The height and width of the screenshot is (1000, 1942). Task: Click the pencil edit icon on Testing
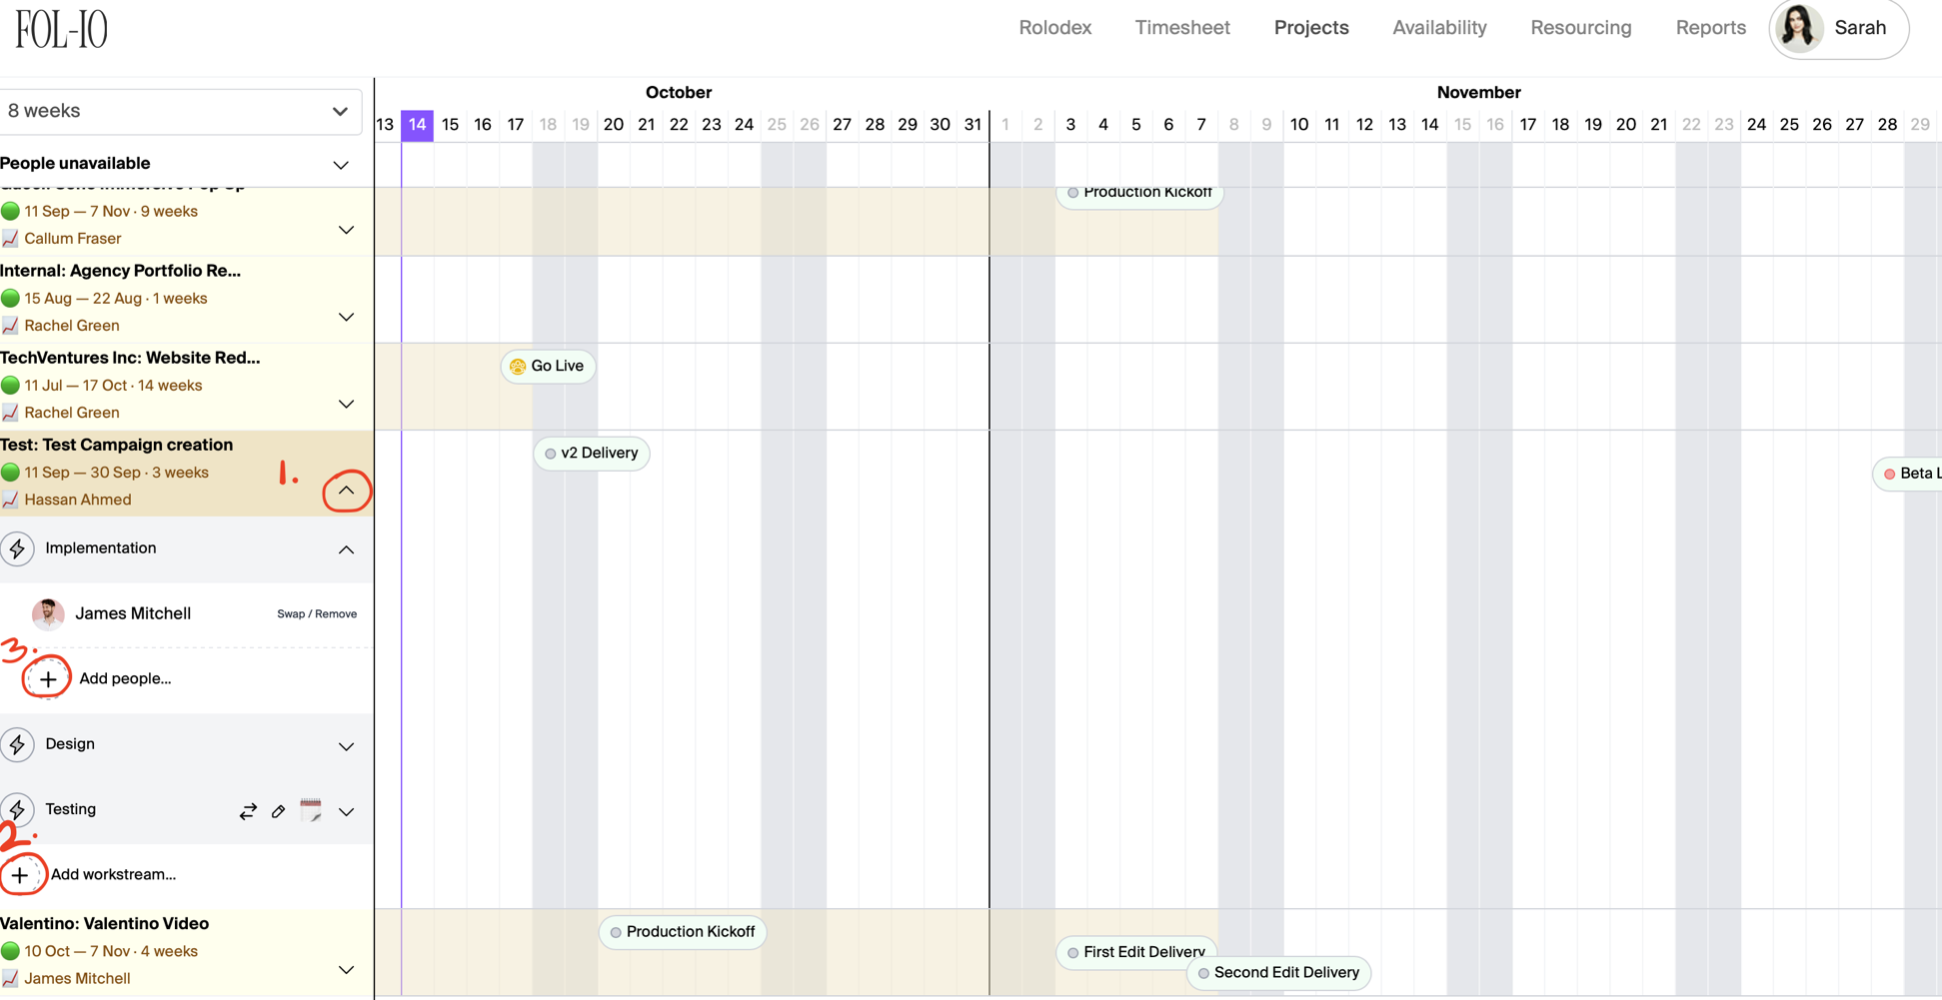coord(279,811)
